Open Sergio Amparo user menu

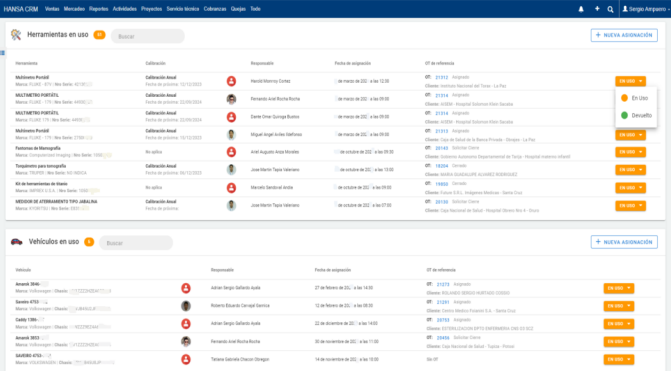(x=645, y=9)
